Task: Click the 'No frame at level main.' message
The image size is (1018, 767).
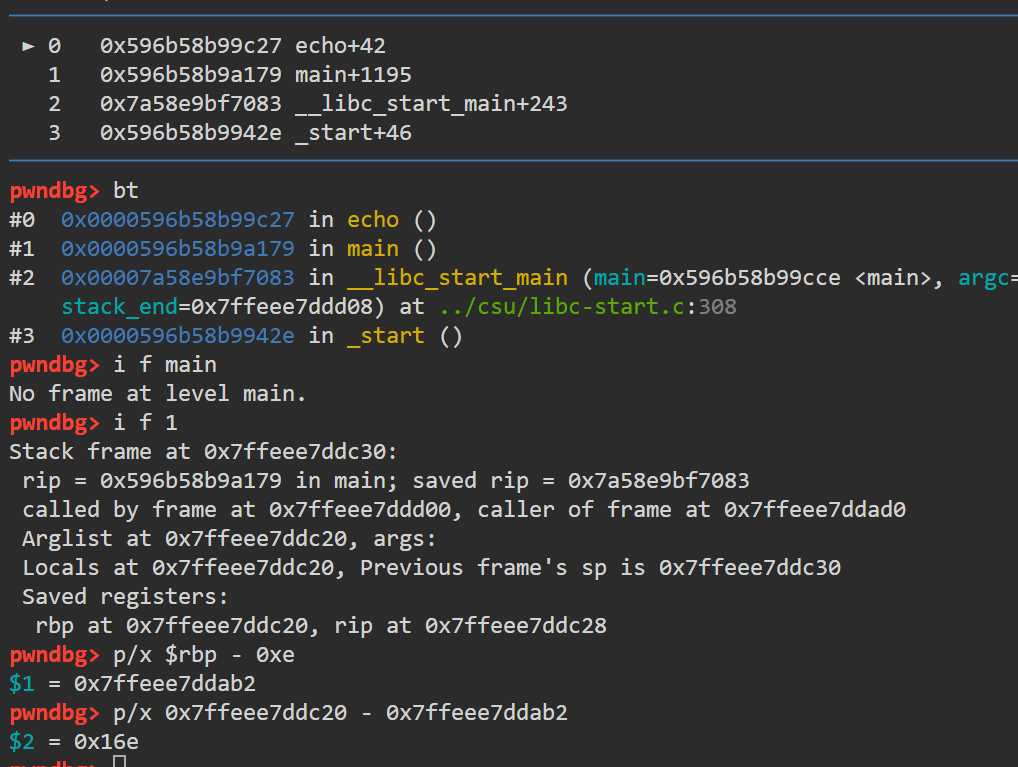Action: click(x=158, y=394)
